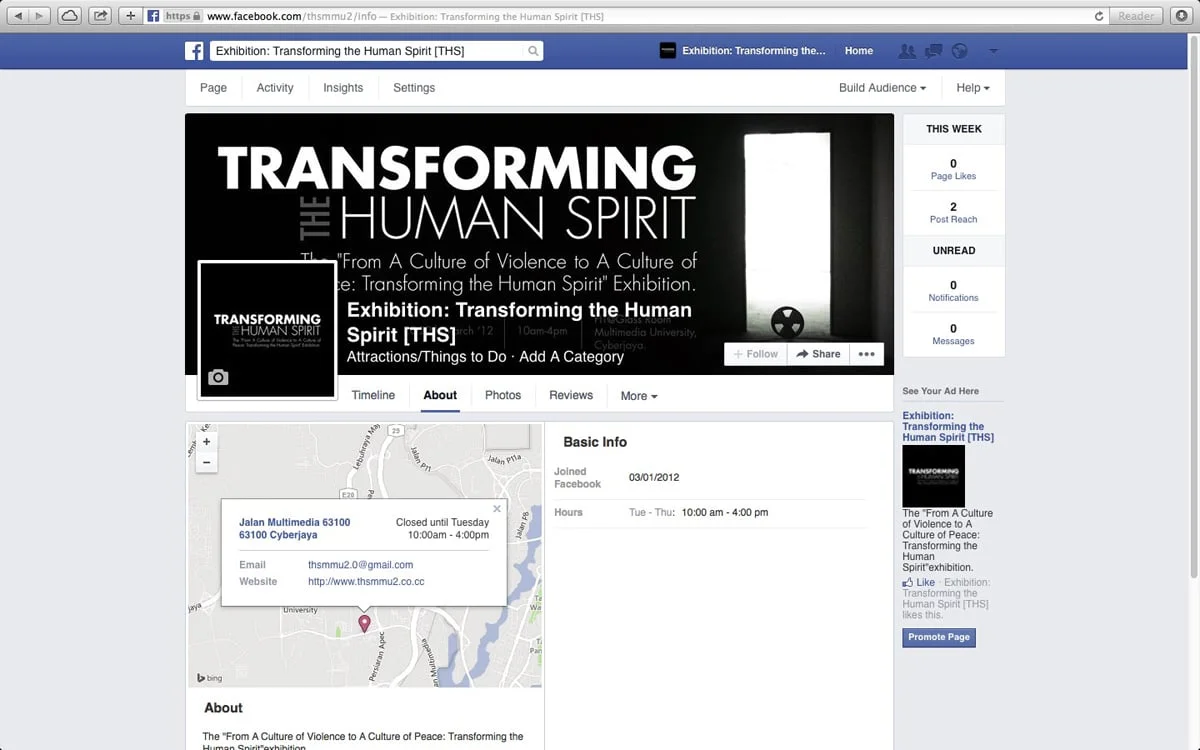Screen dimensions: 1200x750
Task: Click the Post Reach stat
Action: (x=953, y=212)
